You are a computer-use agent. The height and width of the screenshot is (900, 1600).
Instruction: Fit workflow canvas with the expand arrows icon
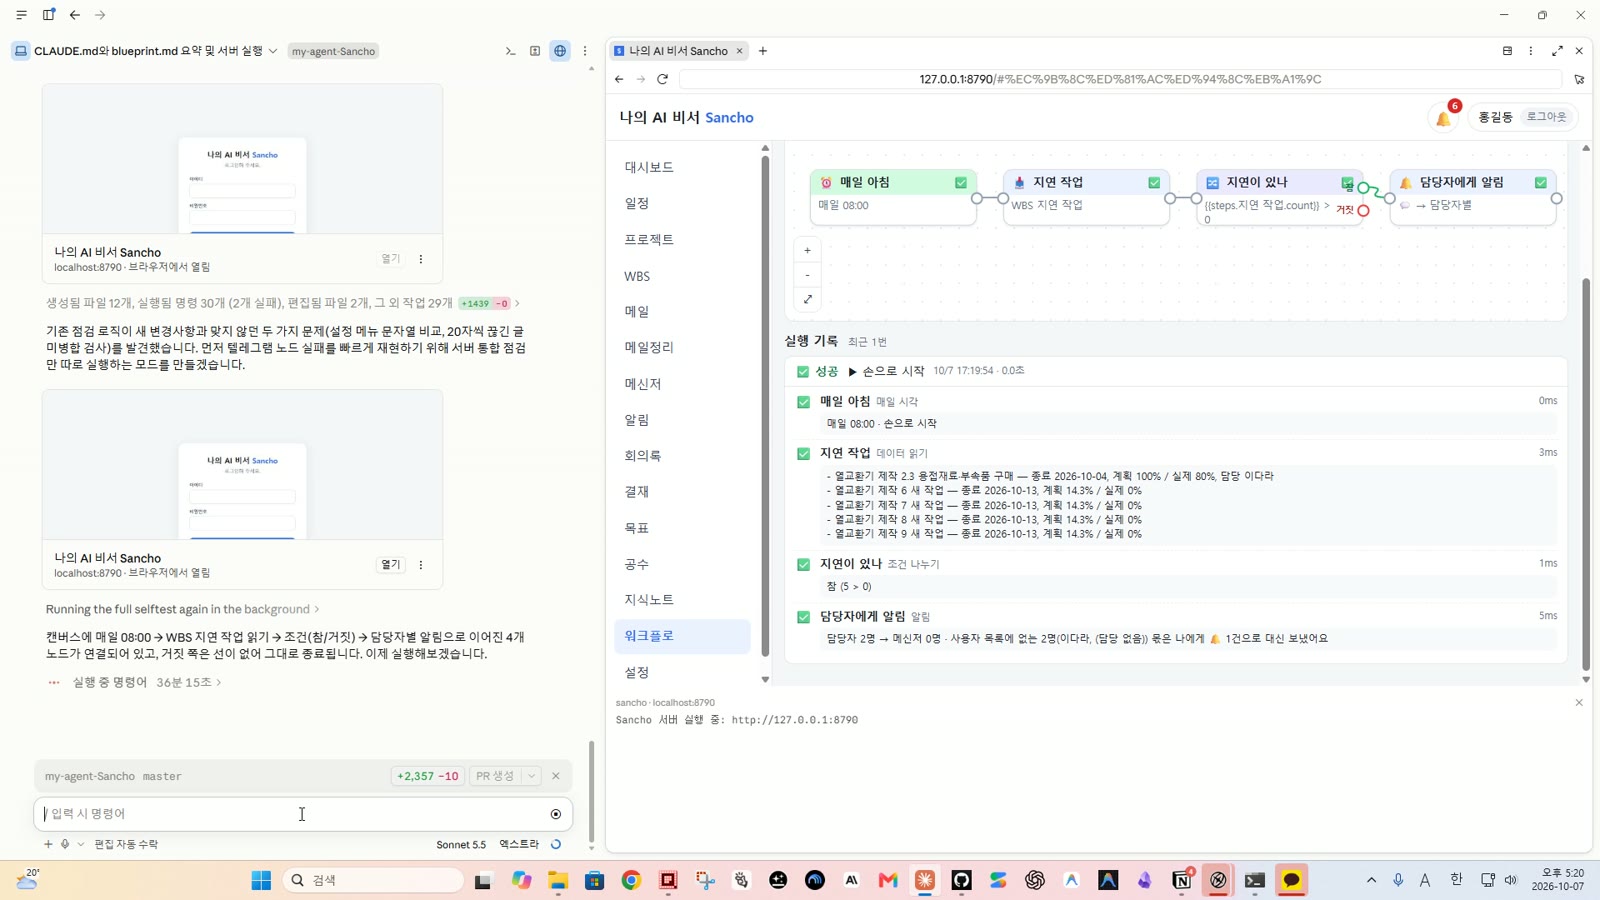click(x=807, y=299)
